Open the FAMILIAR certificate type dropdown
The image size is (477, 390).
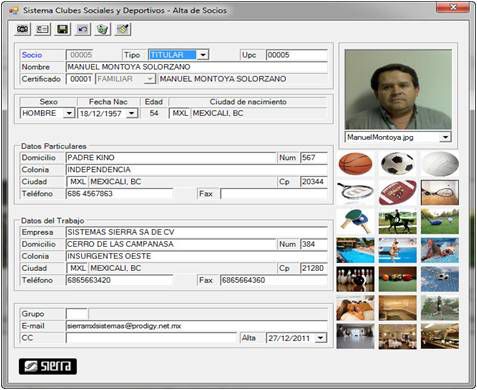coord(150,79)
